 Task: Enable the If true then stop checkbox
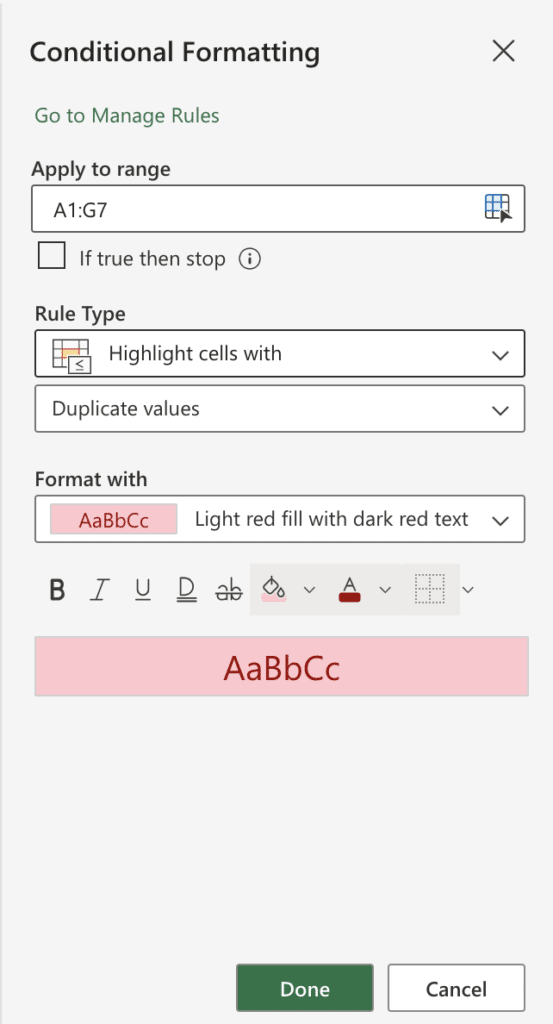click(x=52, y=255)
